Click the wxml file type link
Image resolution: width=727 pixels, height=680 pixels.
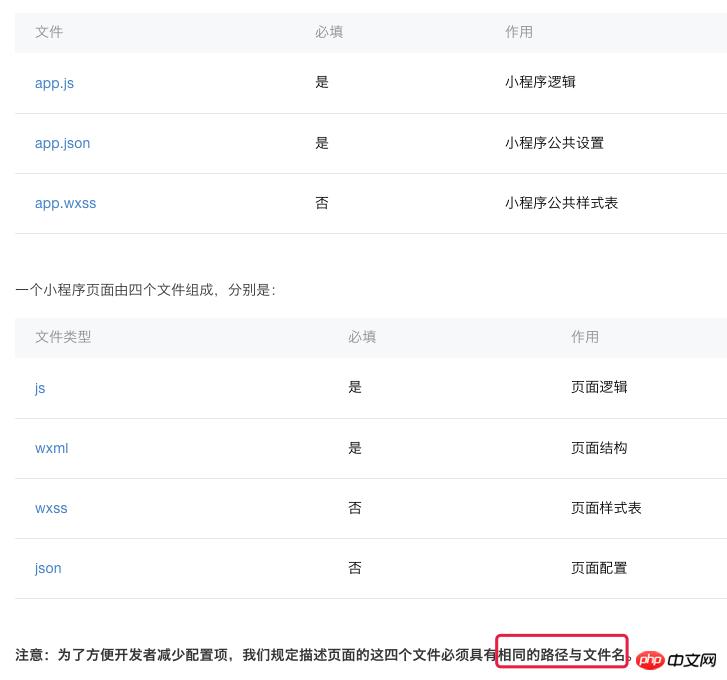51,448
